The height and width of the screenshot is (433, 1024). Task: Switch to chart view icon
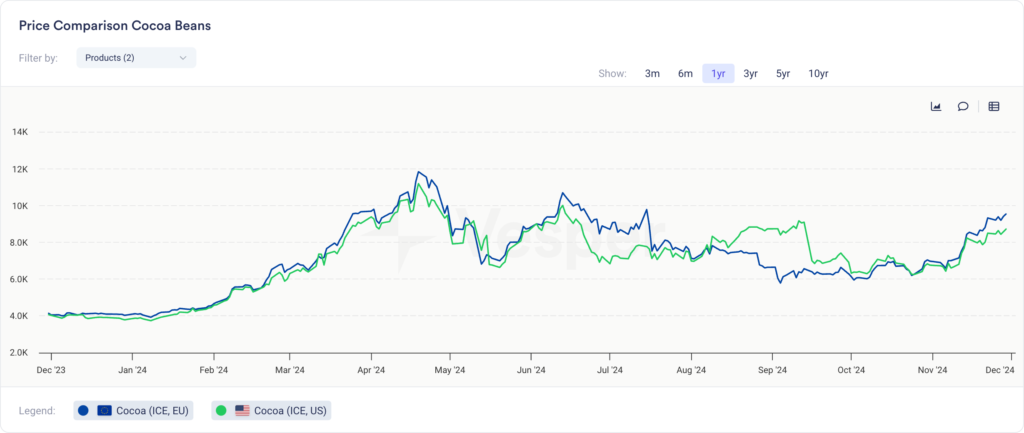[x=936, y=106]
